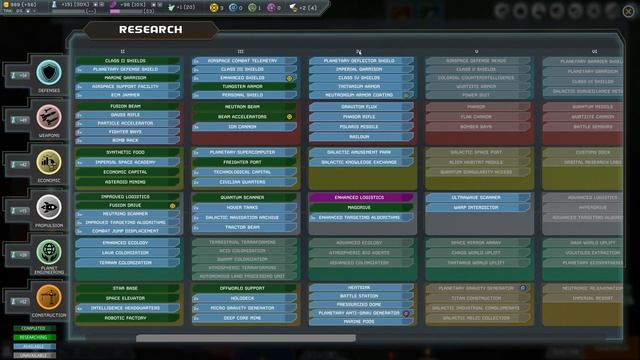Image resolution: width=640 pixels, height=360 pixels.
Task: Select Class III Shields technology
Action: [244, 69]
